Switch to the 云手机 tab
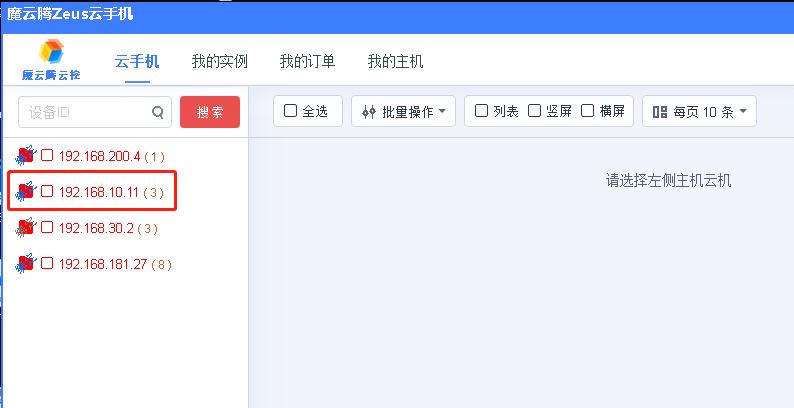 [137, 62]
